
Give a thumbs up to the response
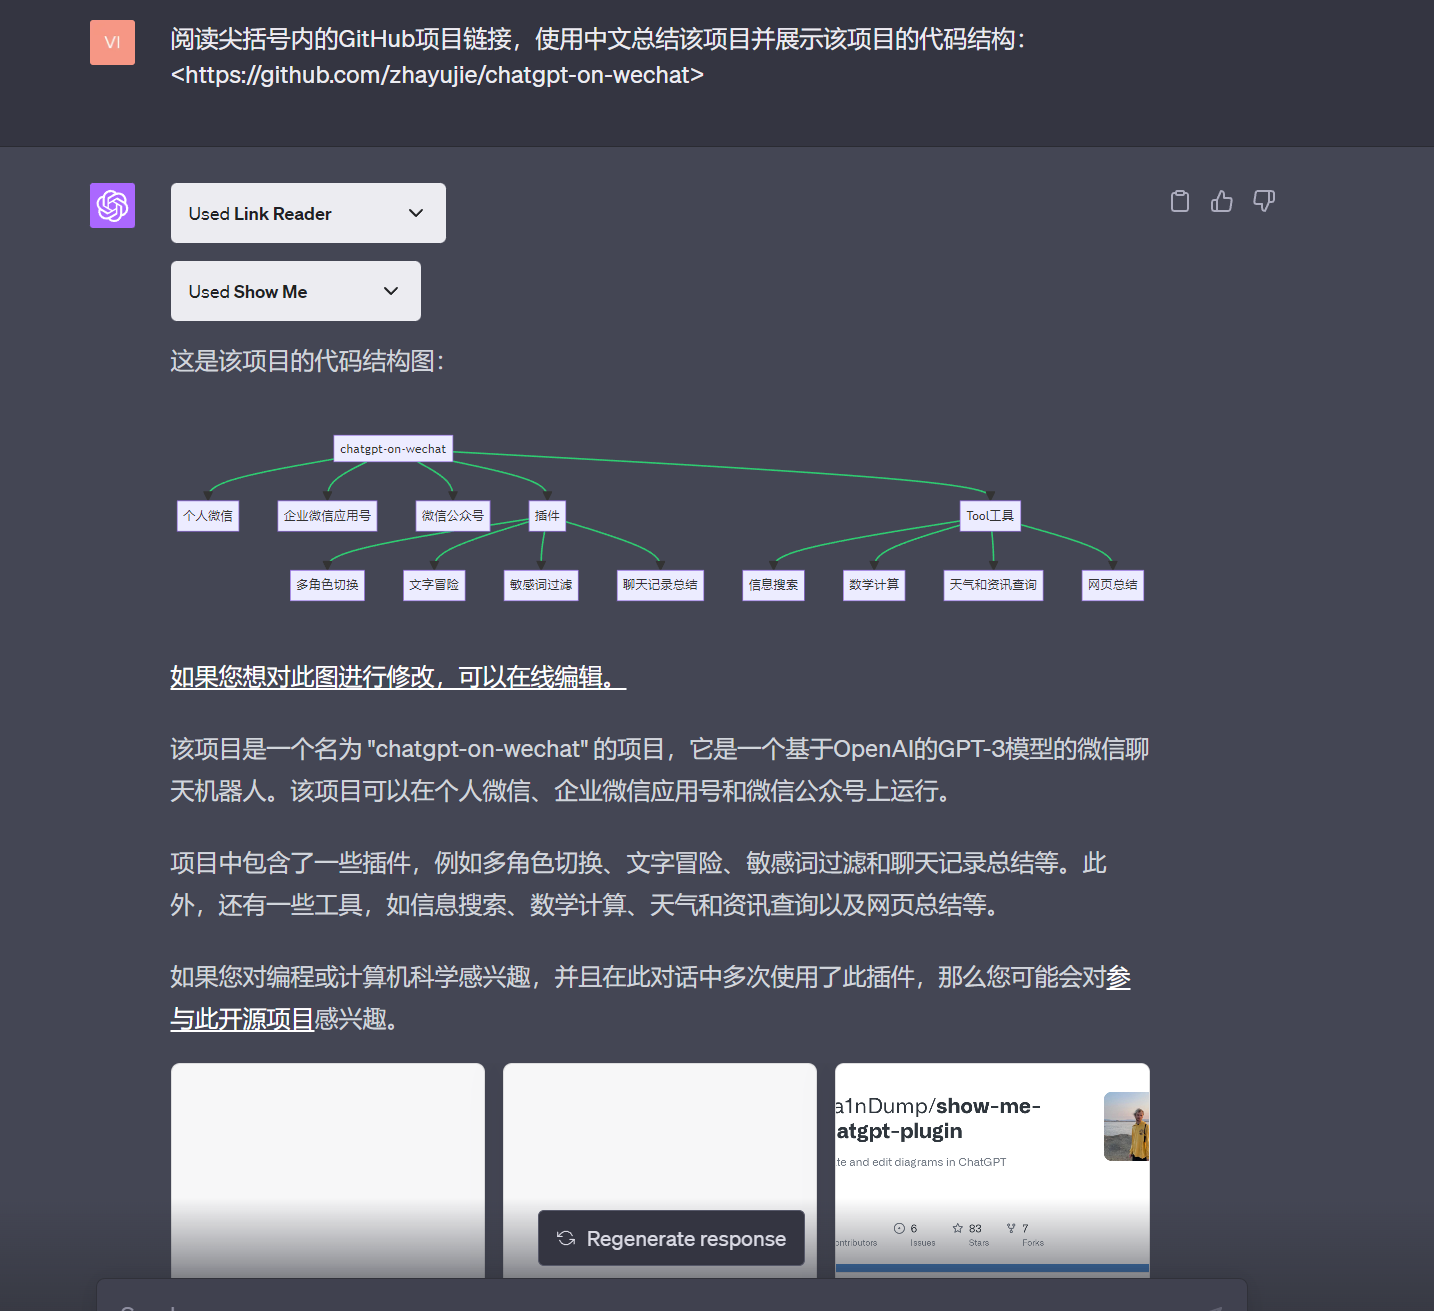point(1222,201)
